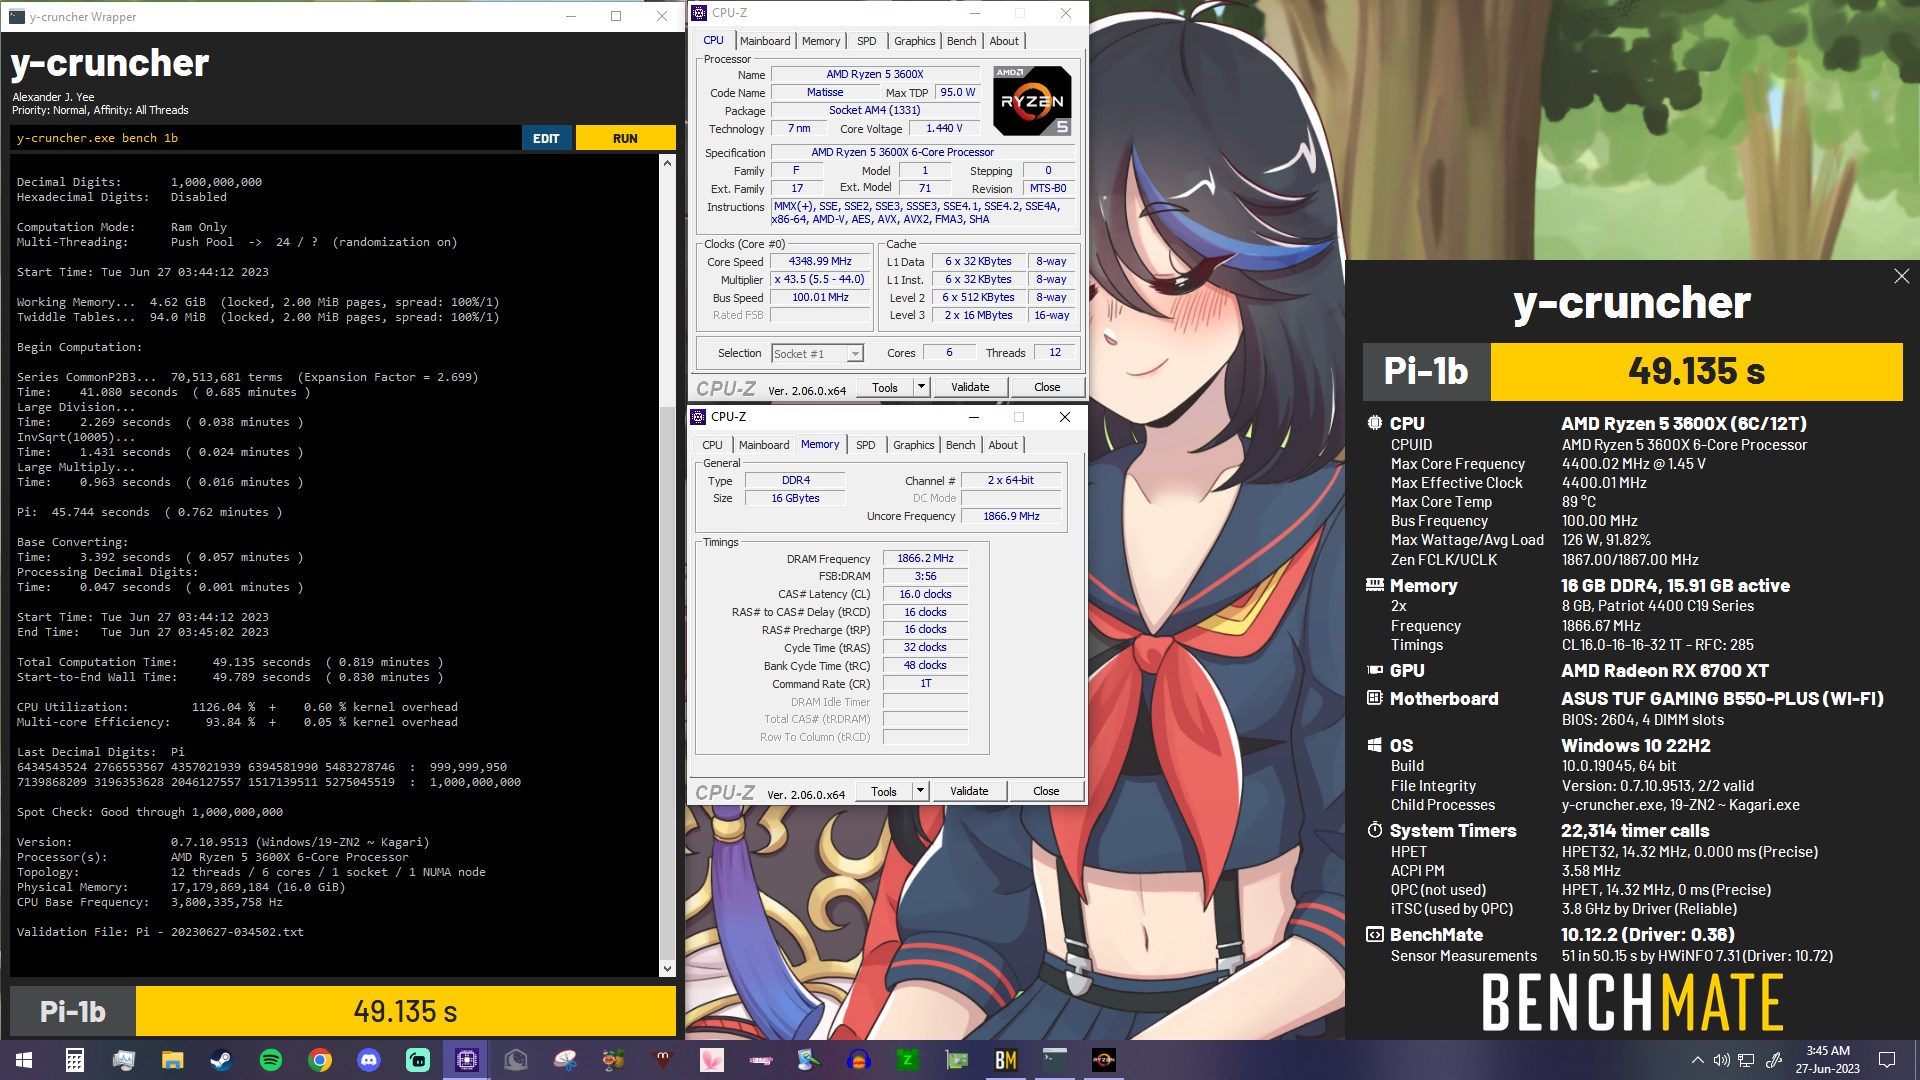Open SPD tab in lower CPU-Z window
The width and height of the screenshot is (1920, 1080).
pyautogui.click(x=866, y=445)
